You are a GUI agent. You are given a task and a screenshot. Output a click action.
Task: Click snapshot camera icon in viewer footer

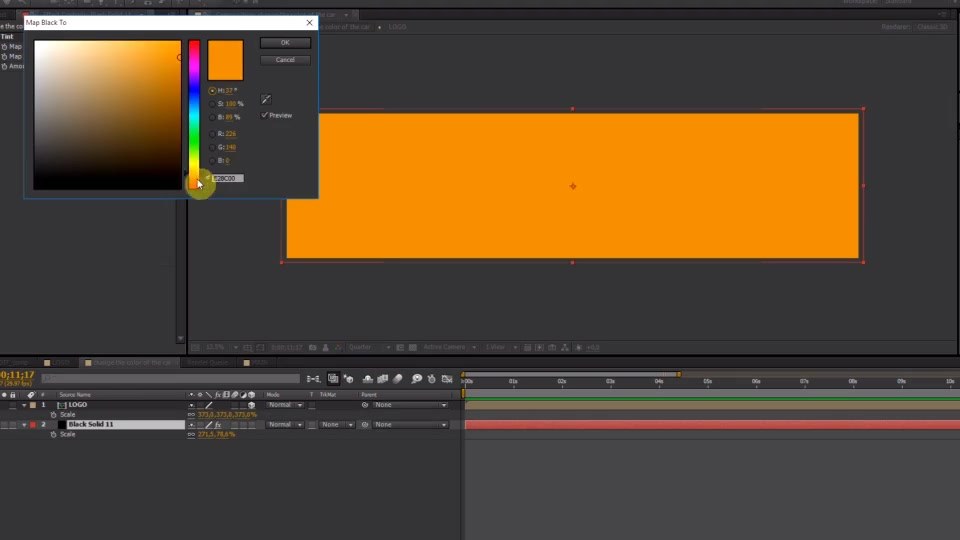coord(313,347)
